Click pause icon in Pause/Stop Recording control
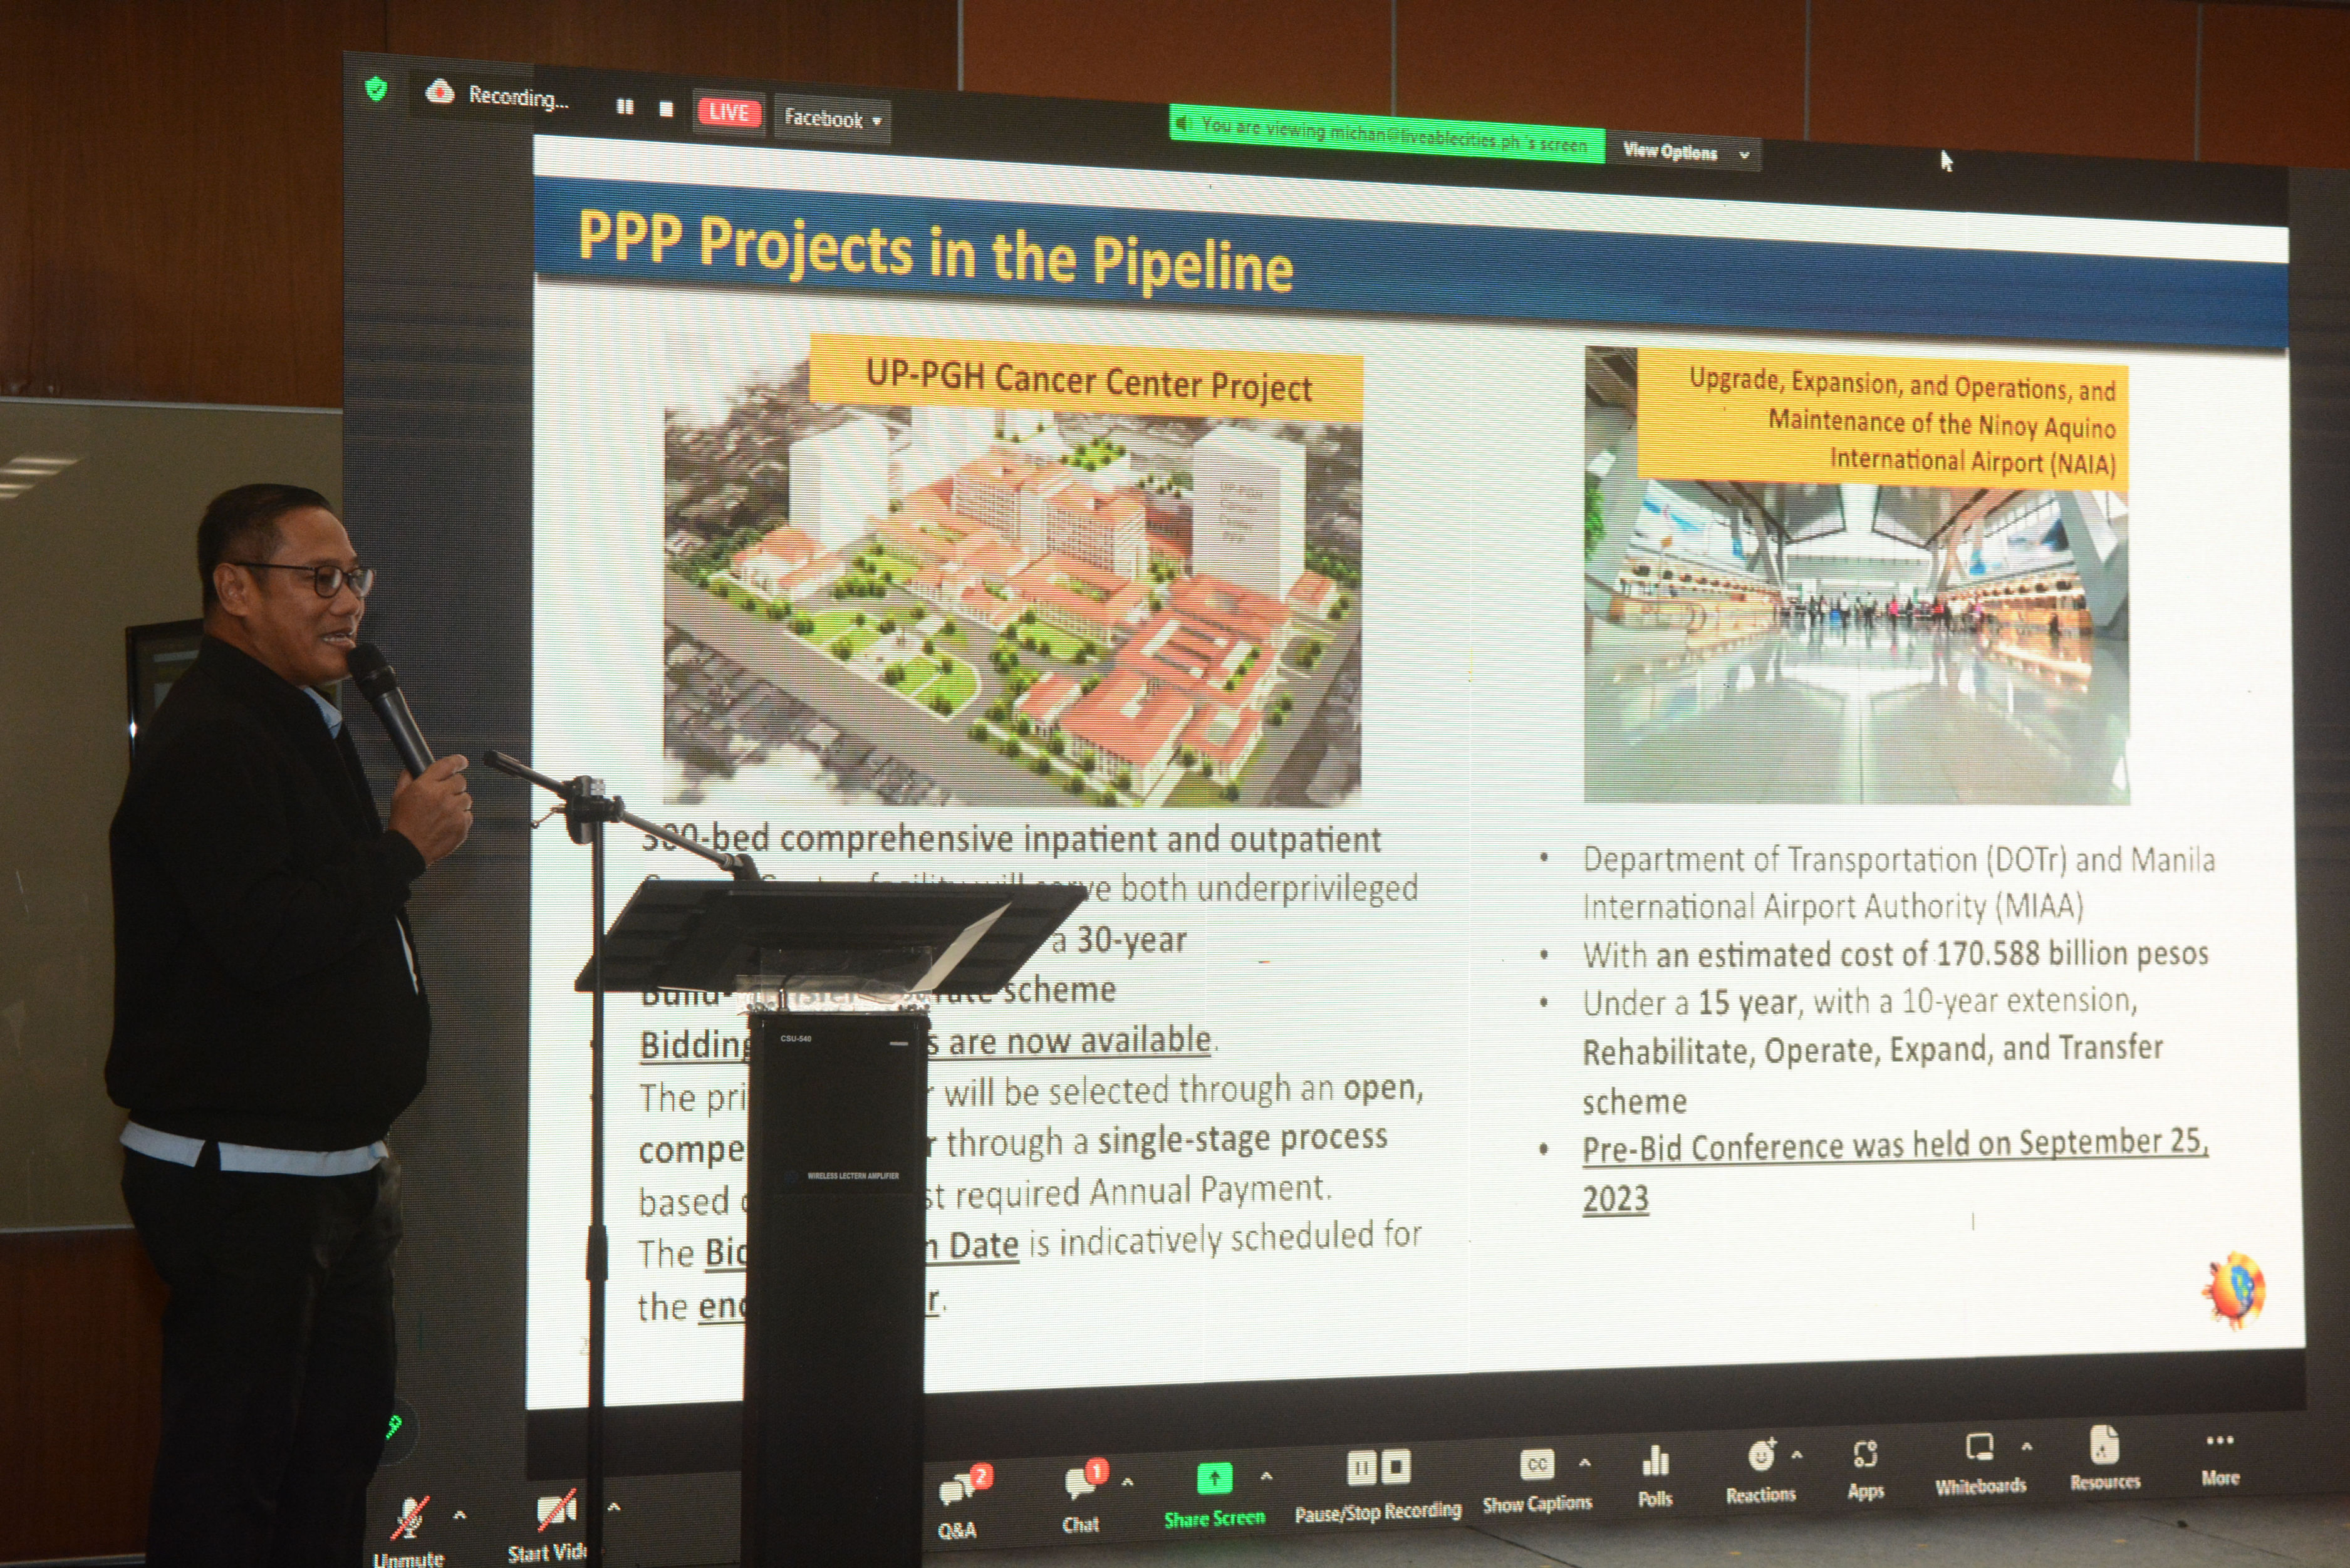 pos(1361,1468)
